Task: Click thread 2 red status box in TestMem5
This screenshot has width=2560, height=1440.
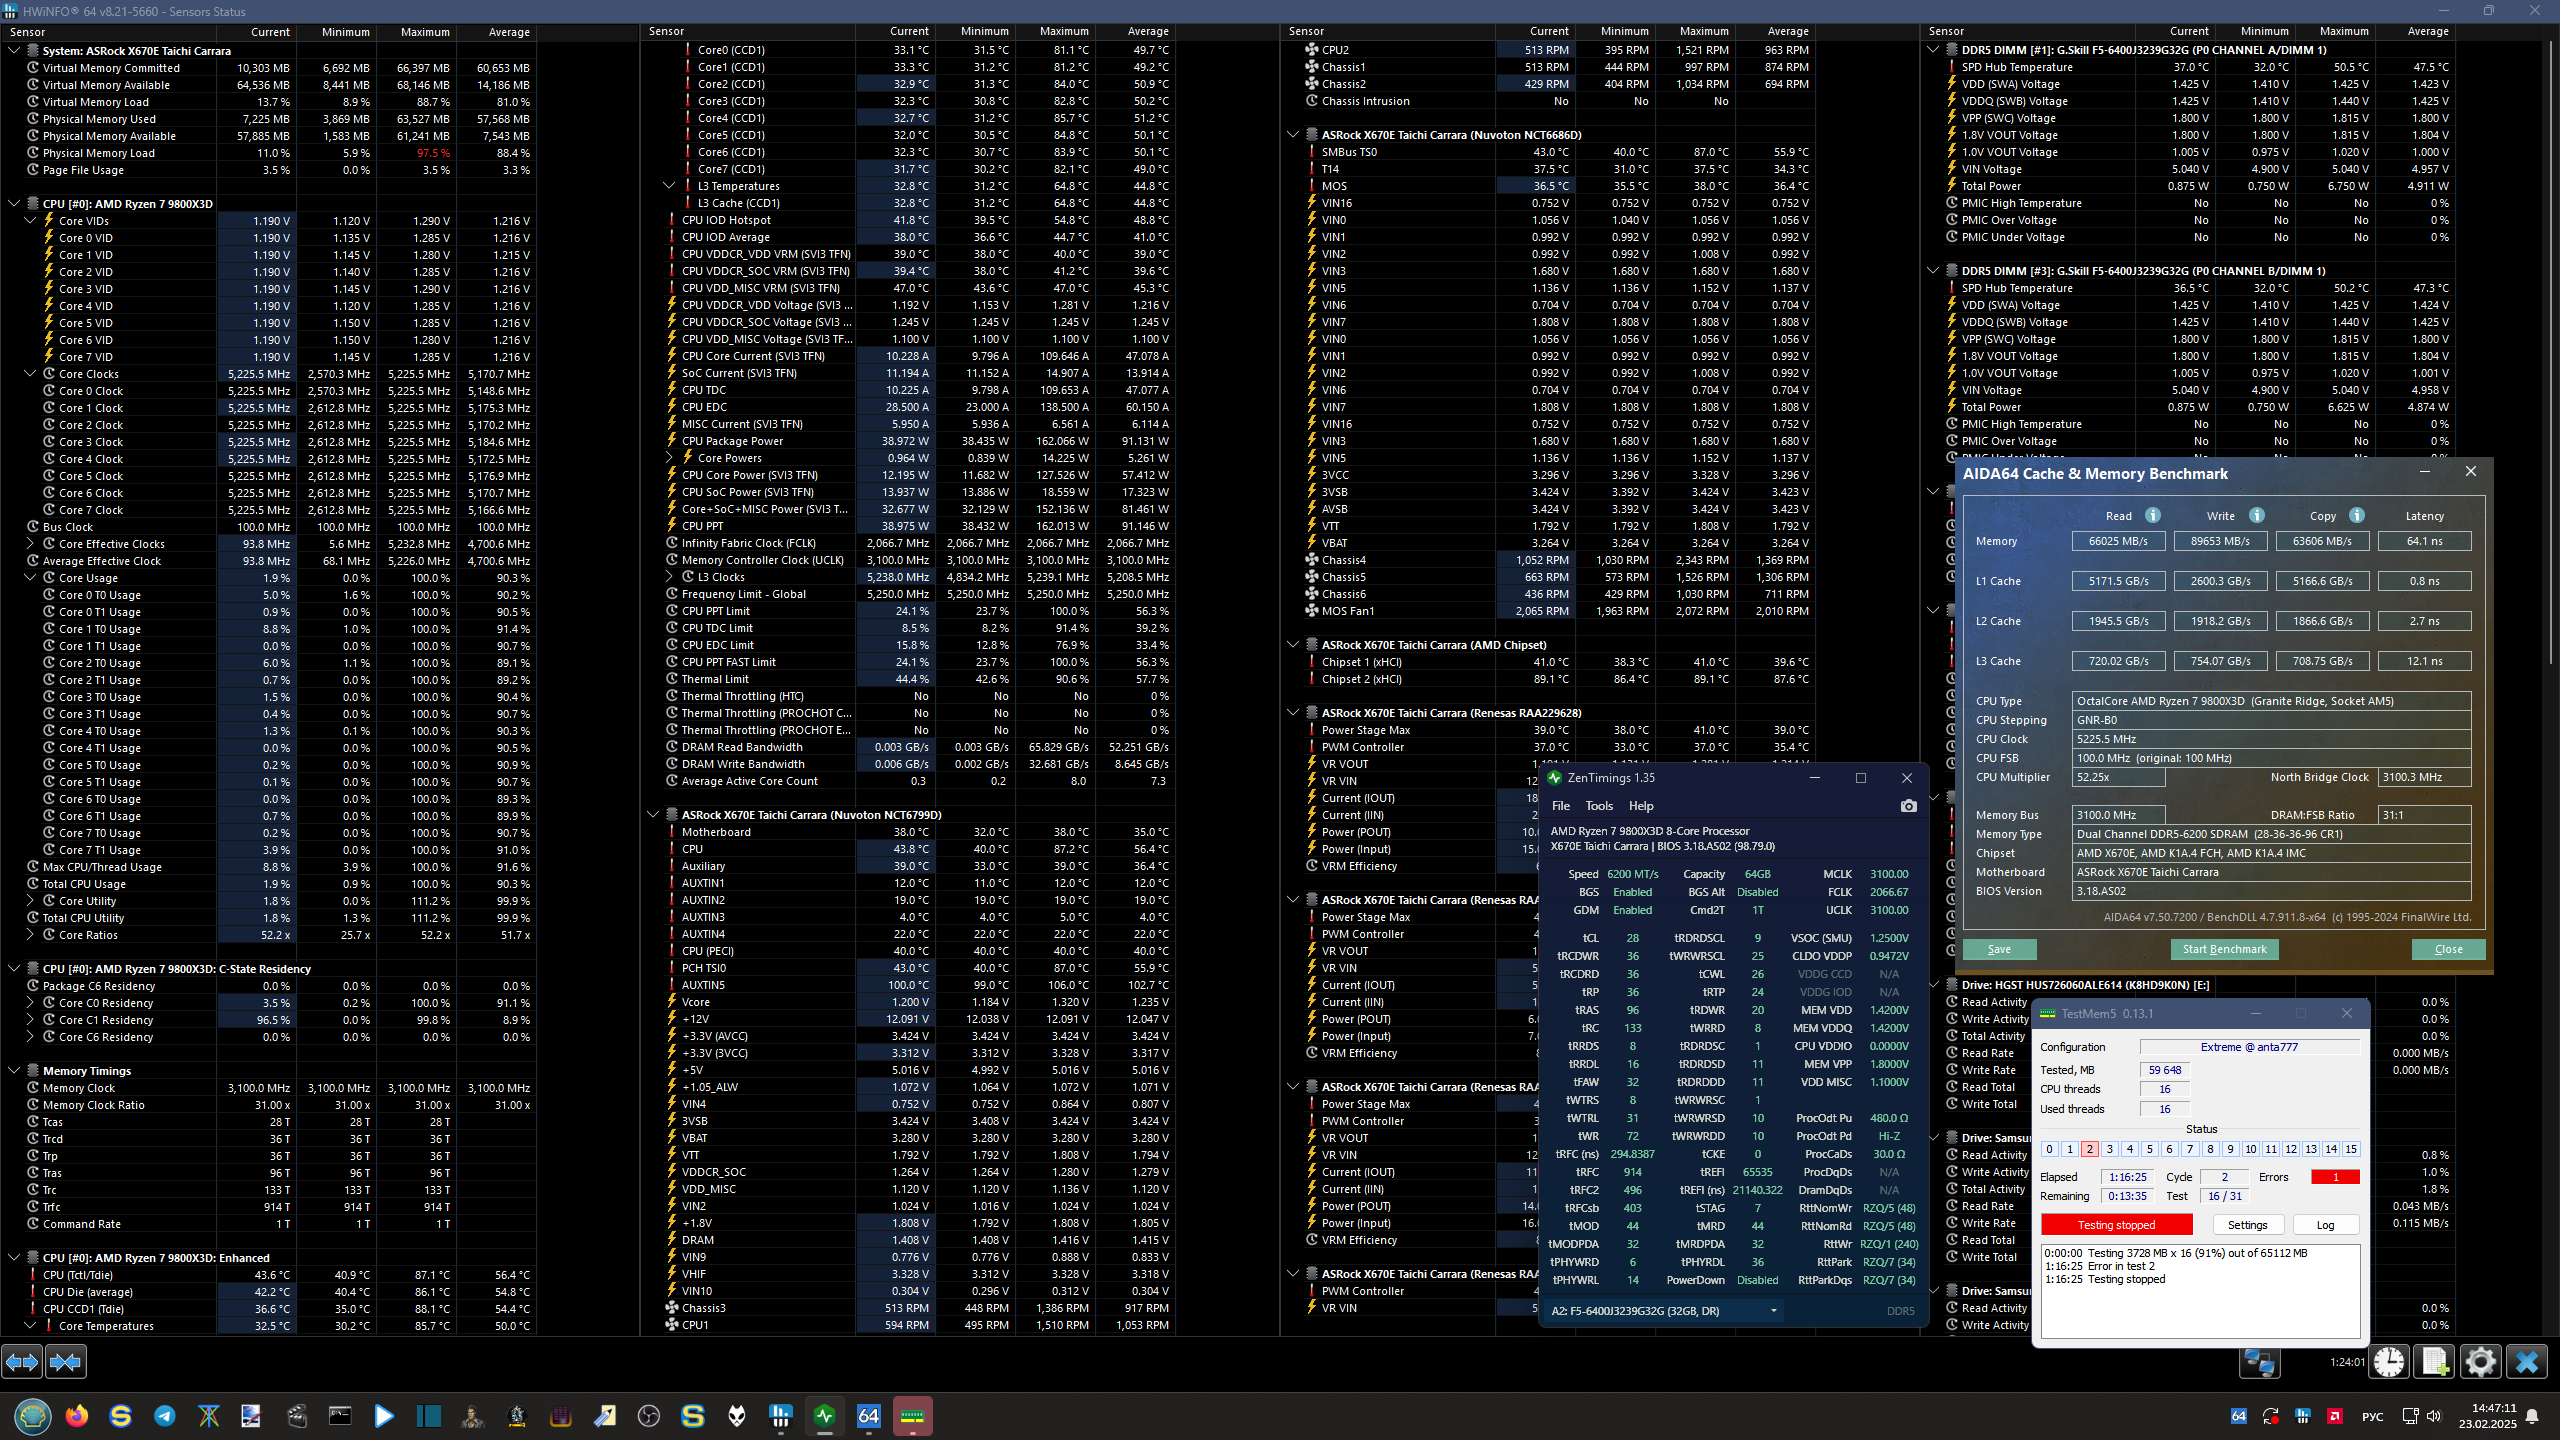Action: pyautogui.click(x=2089, y=1149)
